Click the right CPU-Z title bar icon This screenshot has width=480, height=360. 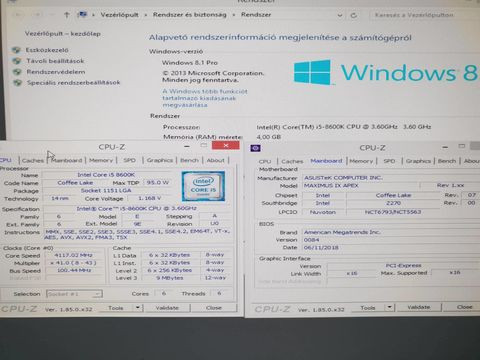click(255, 148)
